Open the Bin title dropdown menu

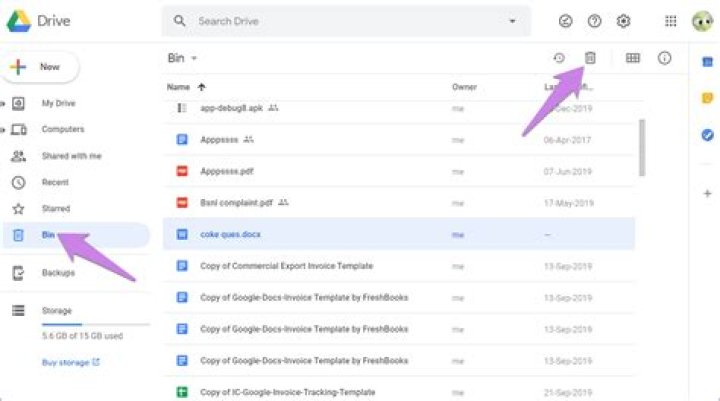tap(194, 58)
